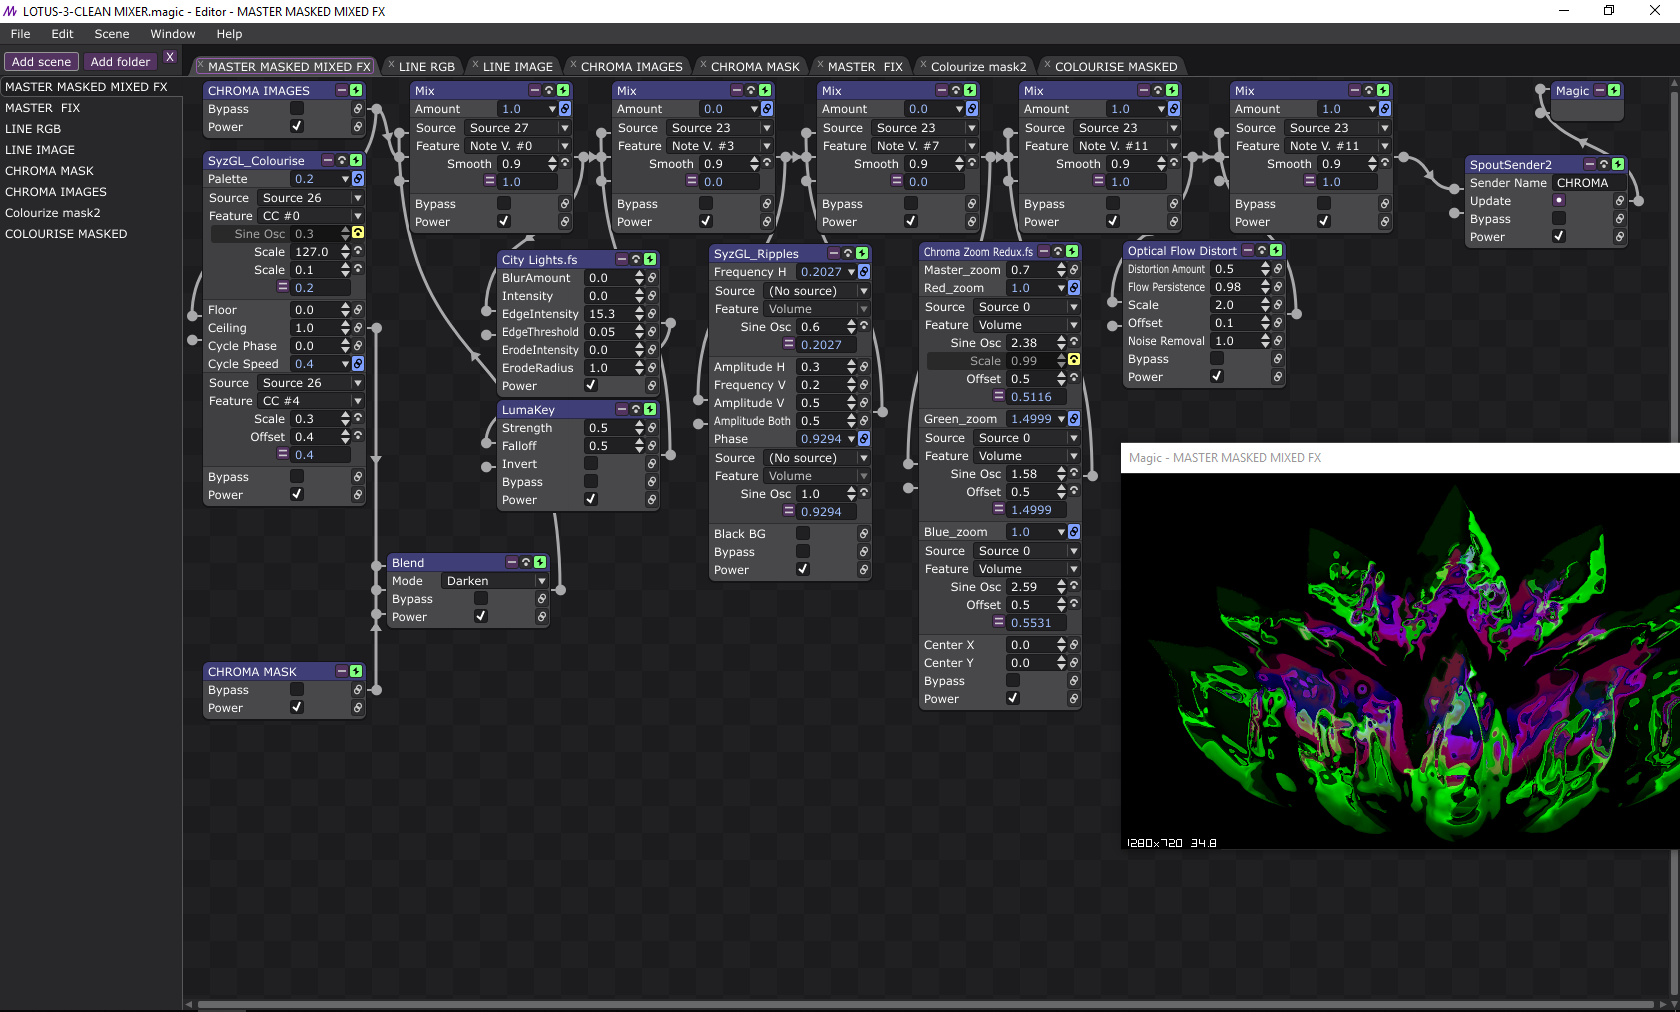Open Feature dropdown showing Note V. #7
Image resolution: width=1680 pixels, height=1012 pixels.
[x=925, y=146]
